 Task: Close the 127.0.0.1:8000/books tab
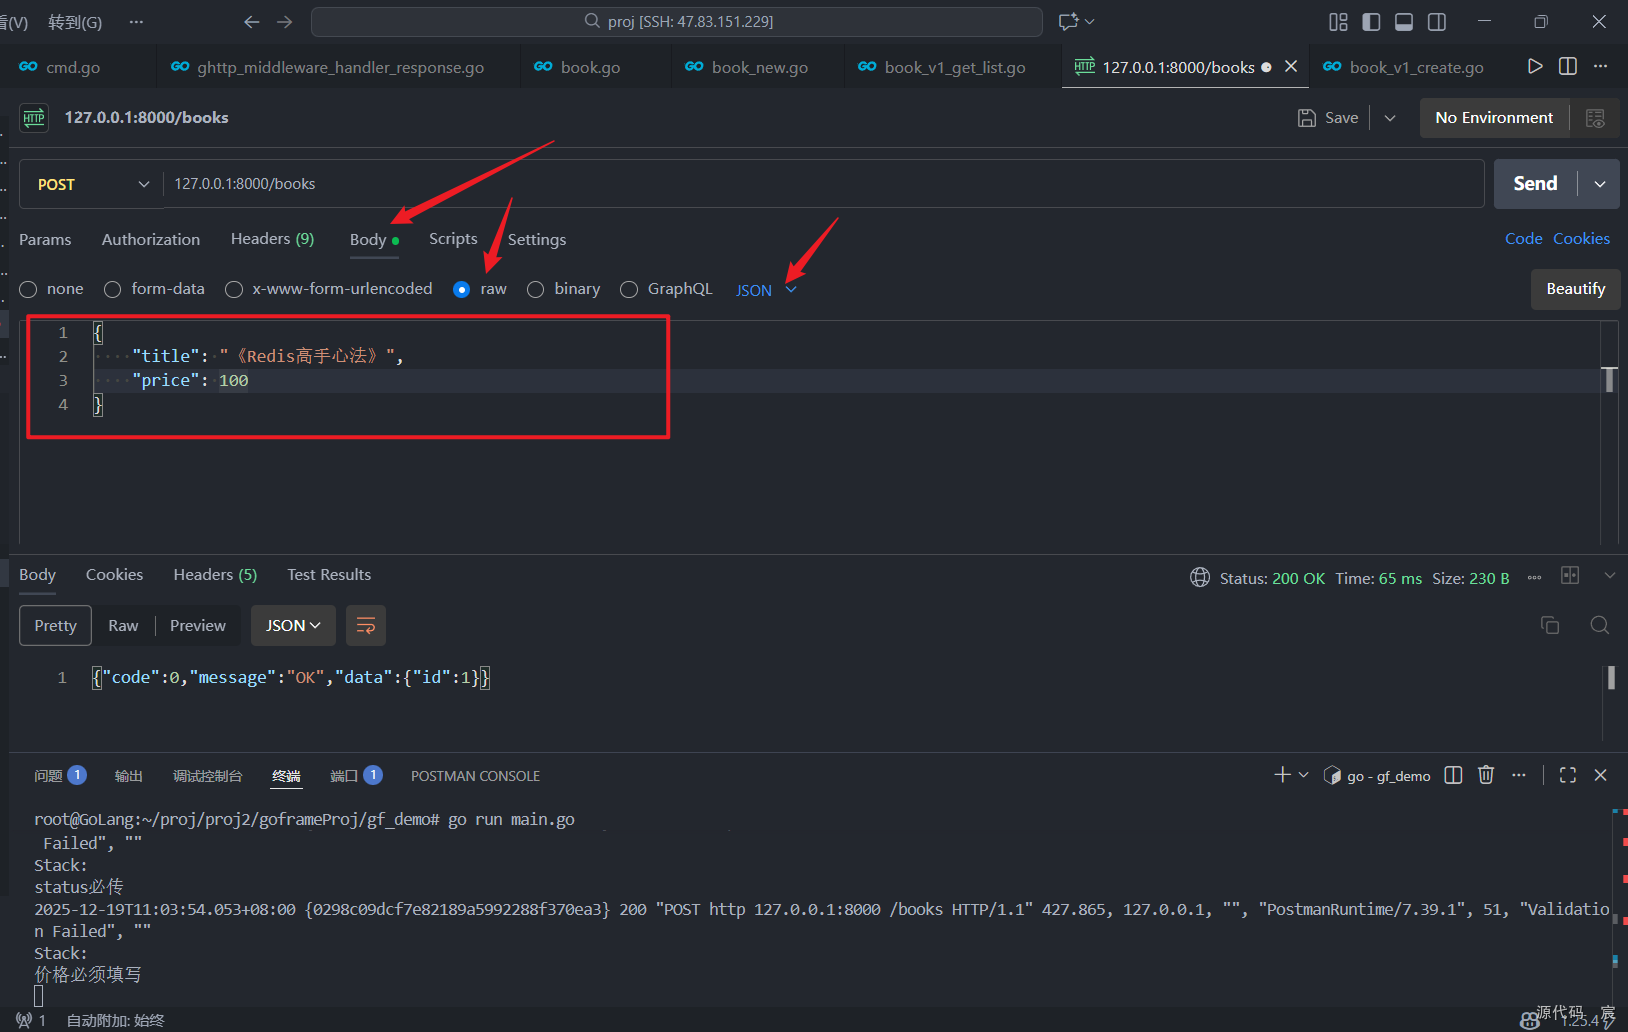coord(1291,66)
